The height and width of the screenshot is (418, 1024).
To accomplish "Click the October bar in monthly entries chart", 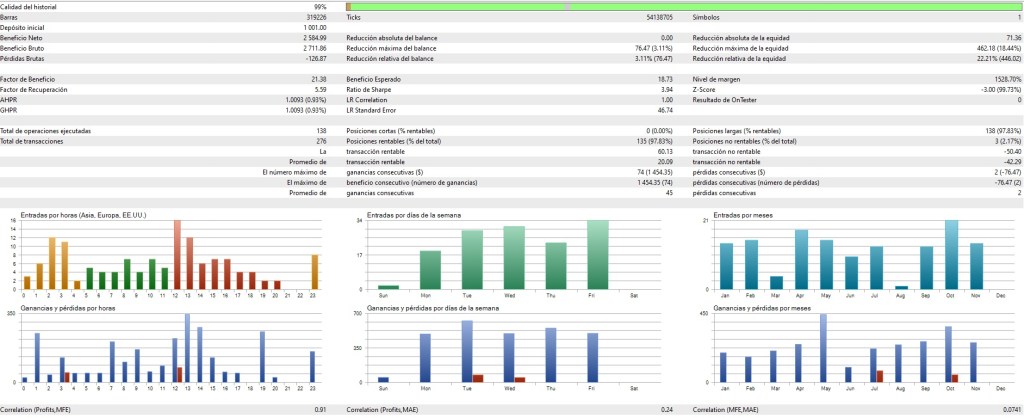I will point(951,255).
